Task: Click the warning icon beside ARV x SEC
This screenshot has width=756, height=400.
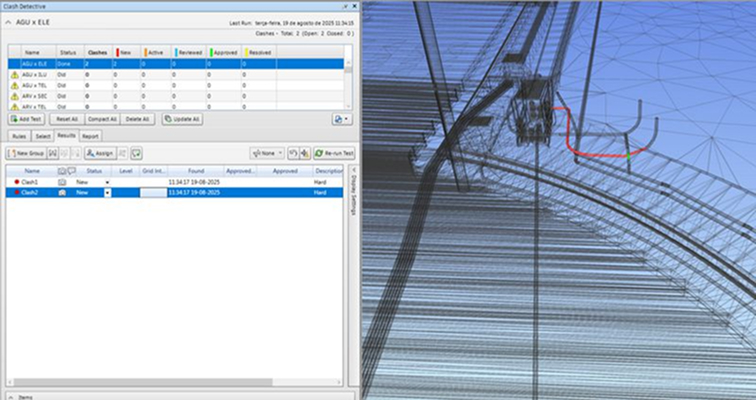Action: [15, 96]
